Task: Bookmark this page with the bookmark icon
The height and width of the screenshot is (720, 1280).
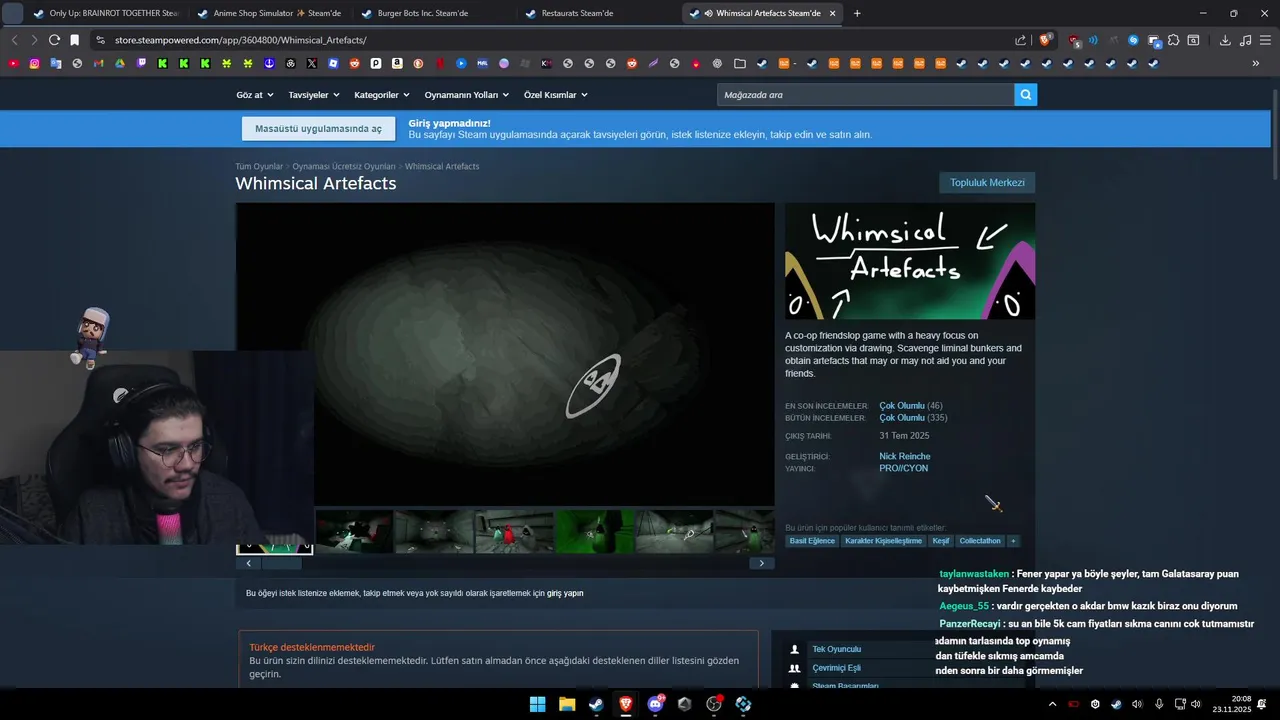Action: coord(74,40)
